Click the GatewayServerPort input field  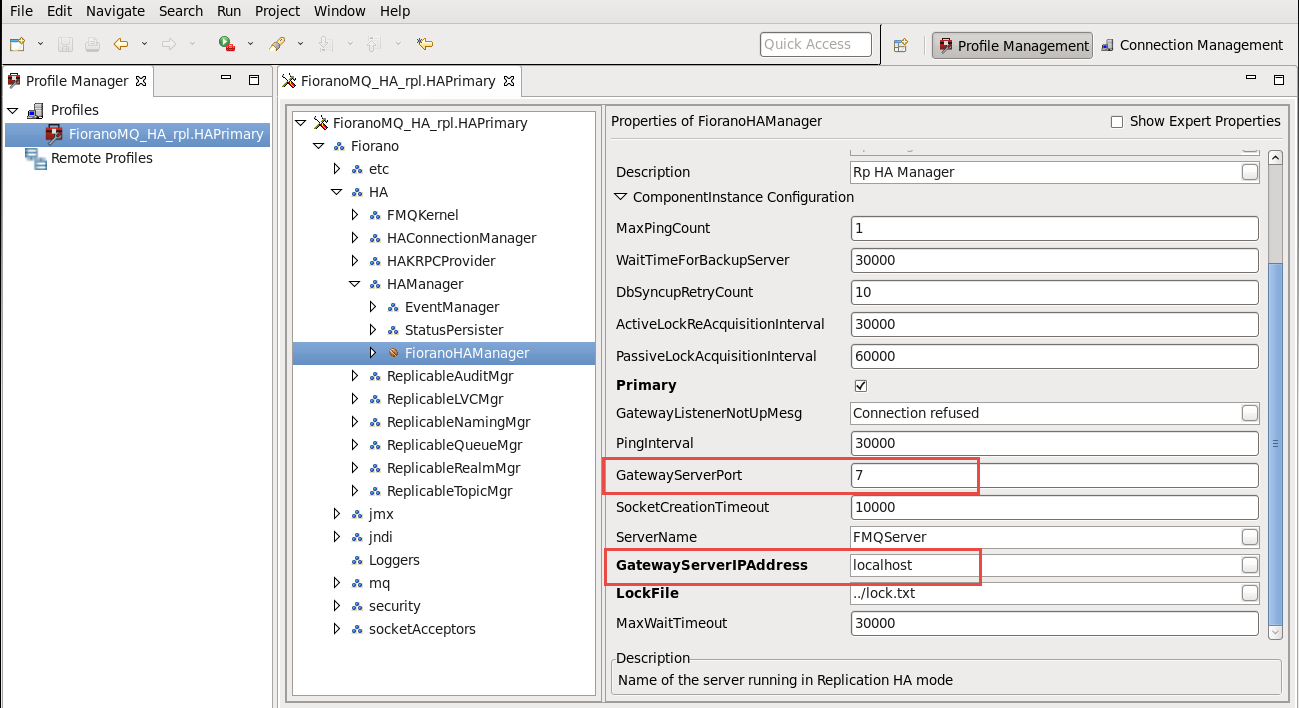[x=1054, y=475]
